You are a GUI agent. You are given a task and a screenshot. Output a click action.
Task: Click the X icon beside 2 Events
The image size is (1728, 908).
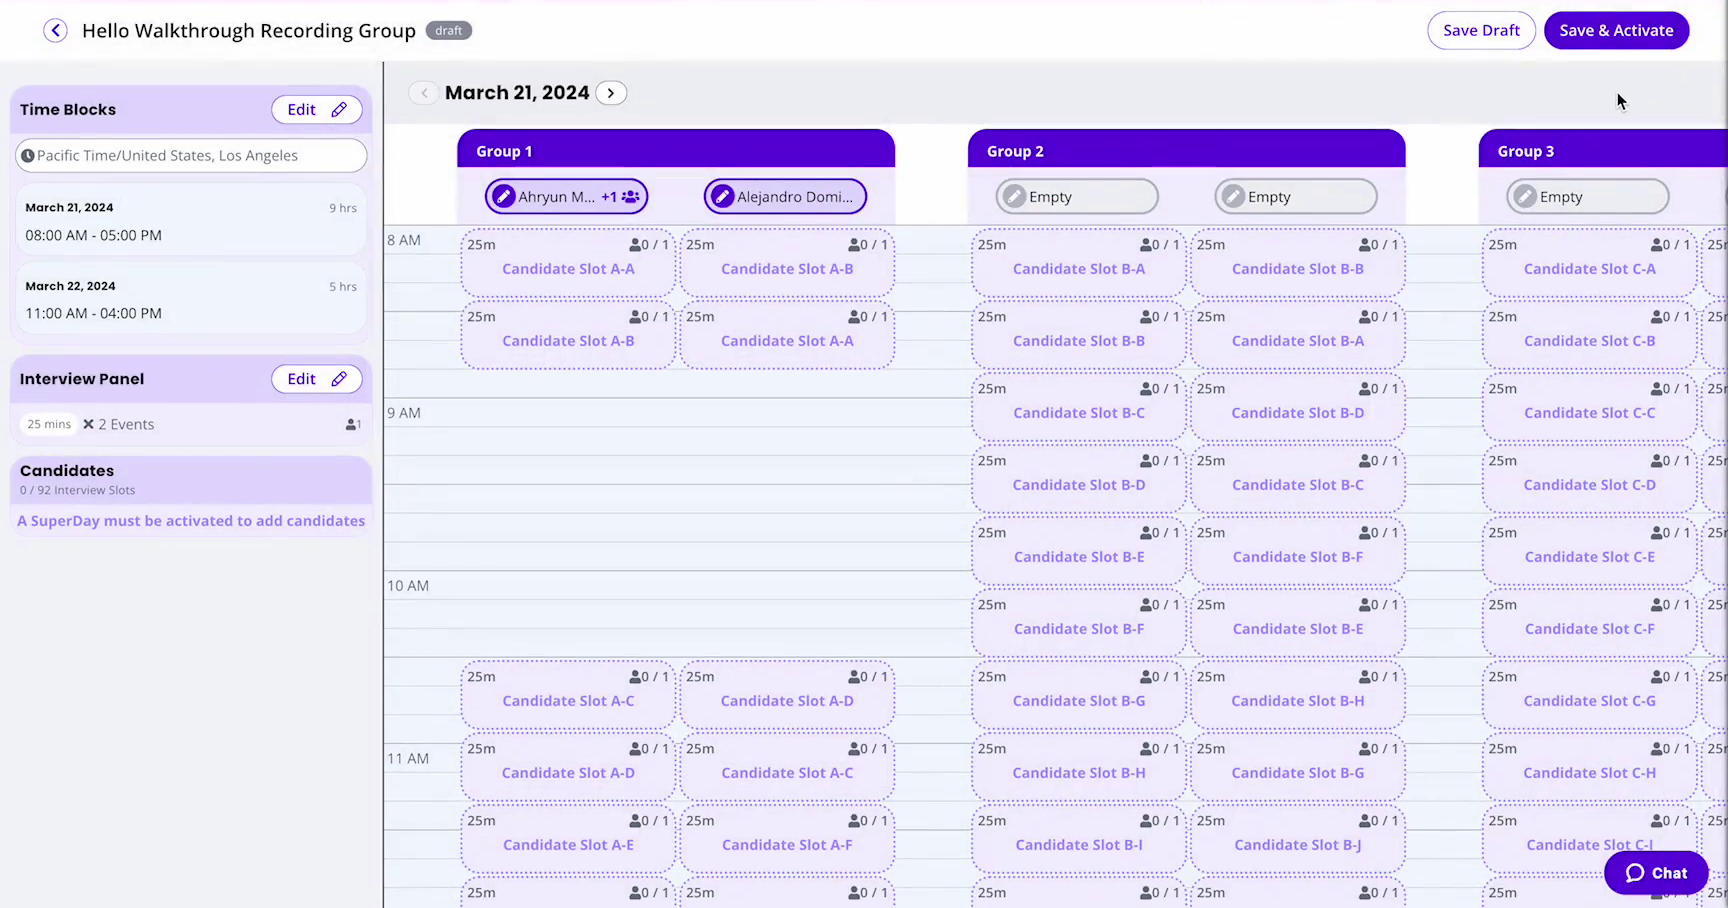(x=88, y=424)
